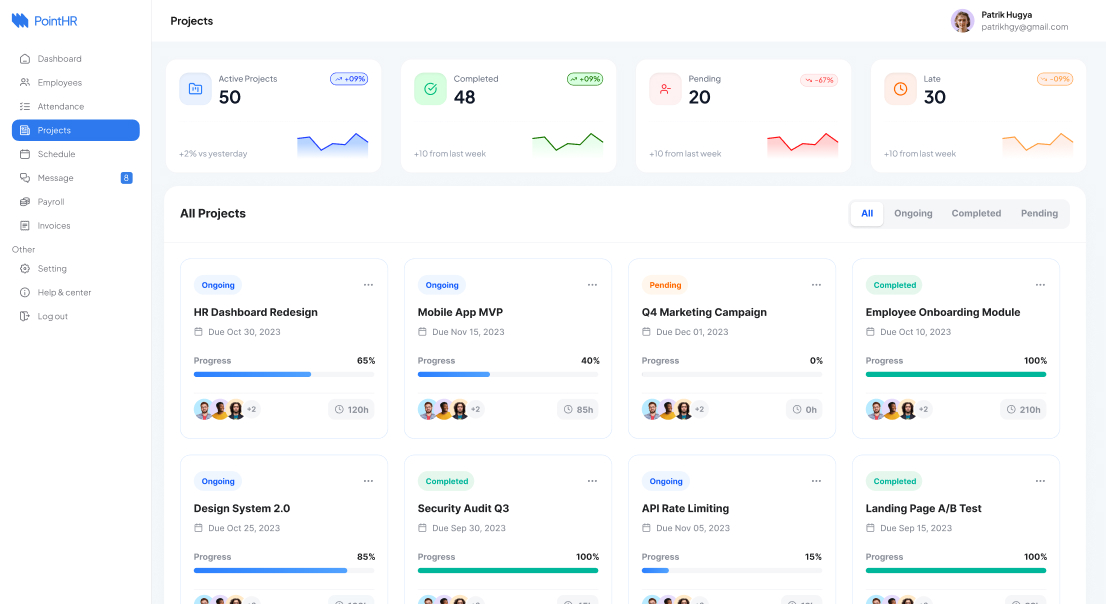Click the Due Dec 01, 2023 date

(692, 332)
